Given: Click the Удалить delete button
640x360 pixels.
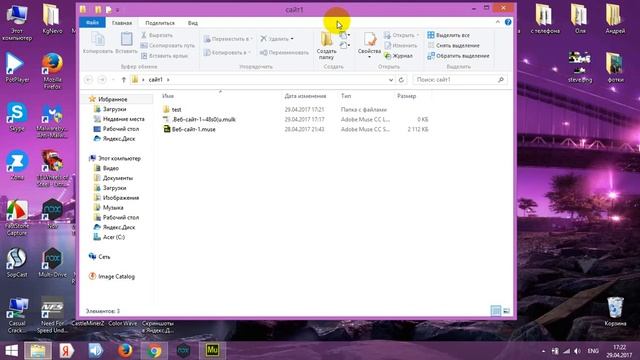Looking at the screenshot, I should coord(277,39).
